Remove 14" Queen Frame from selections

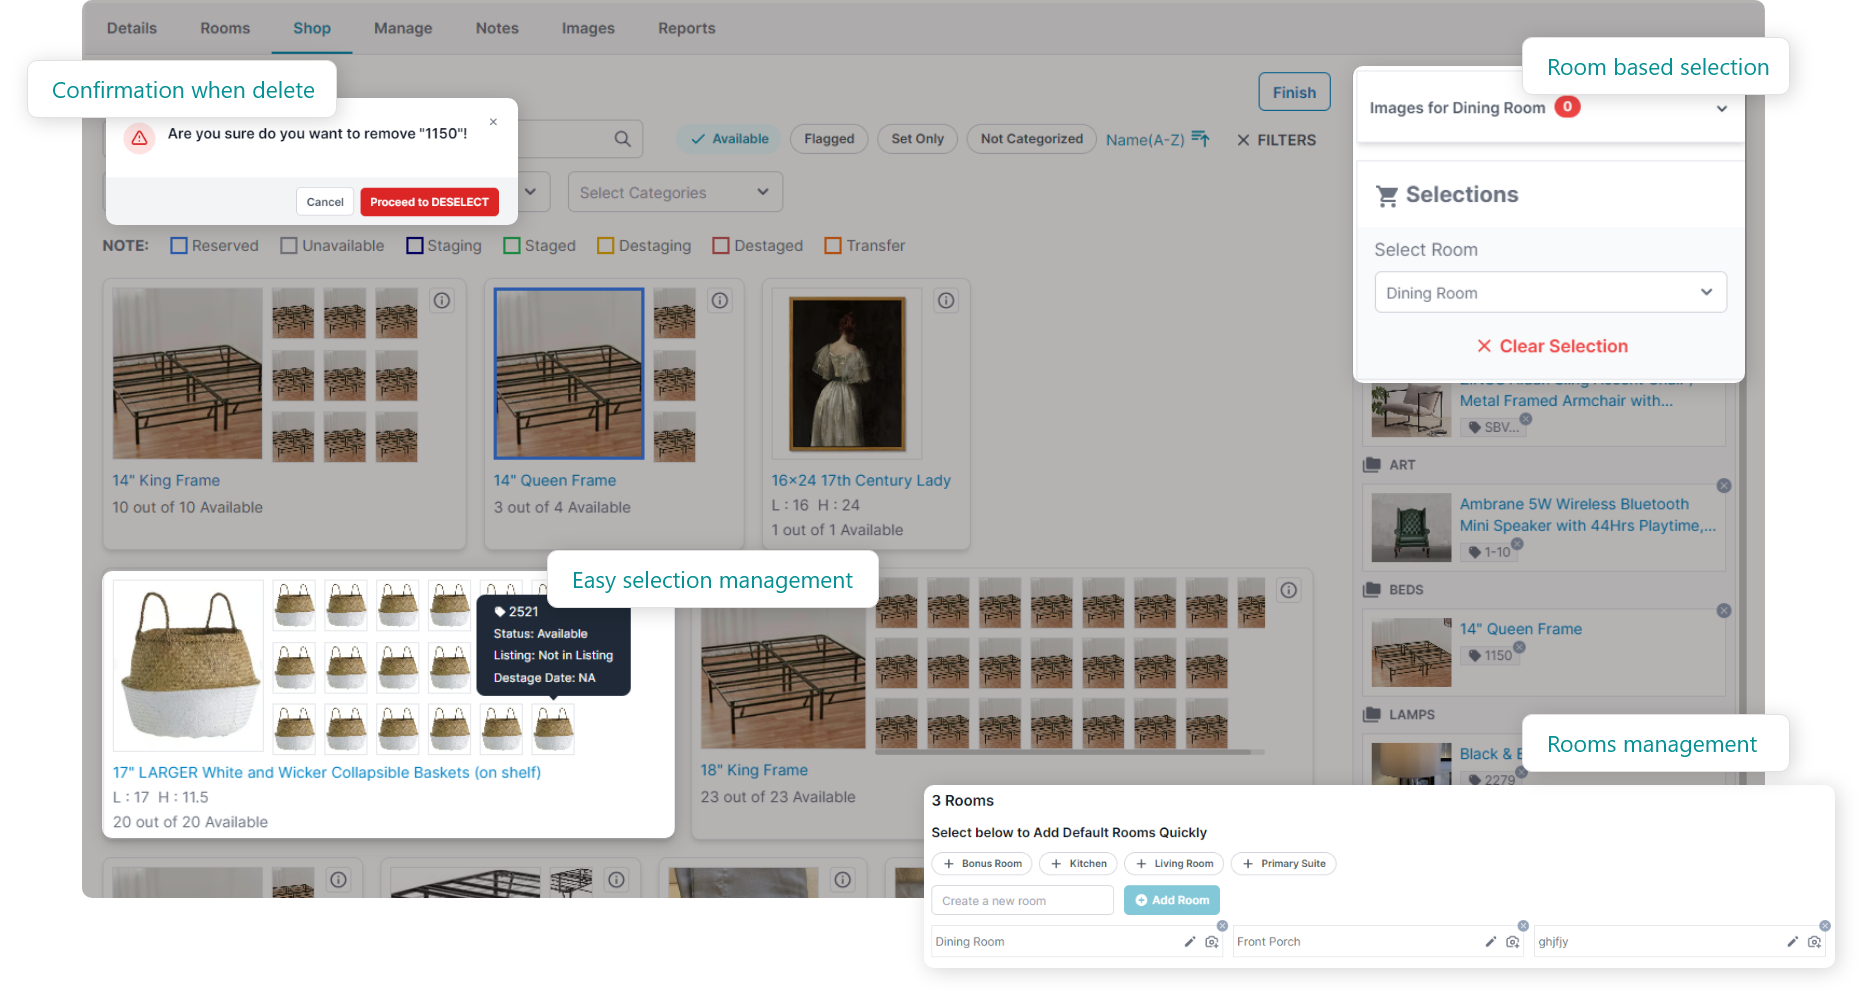point(1723,611)
